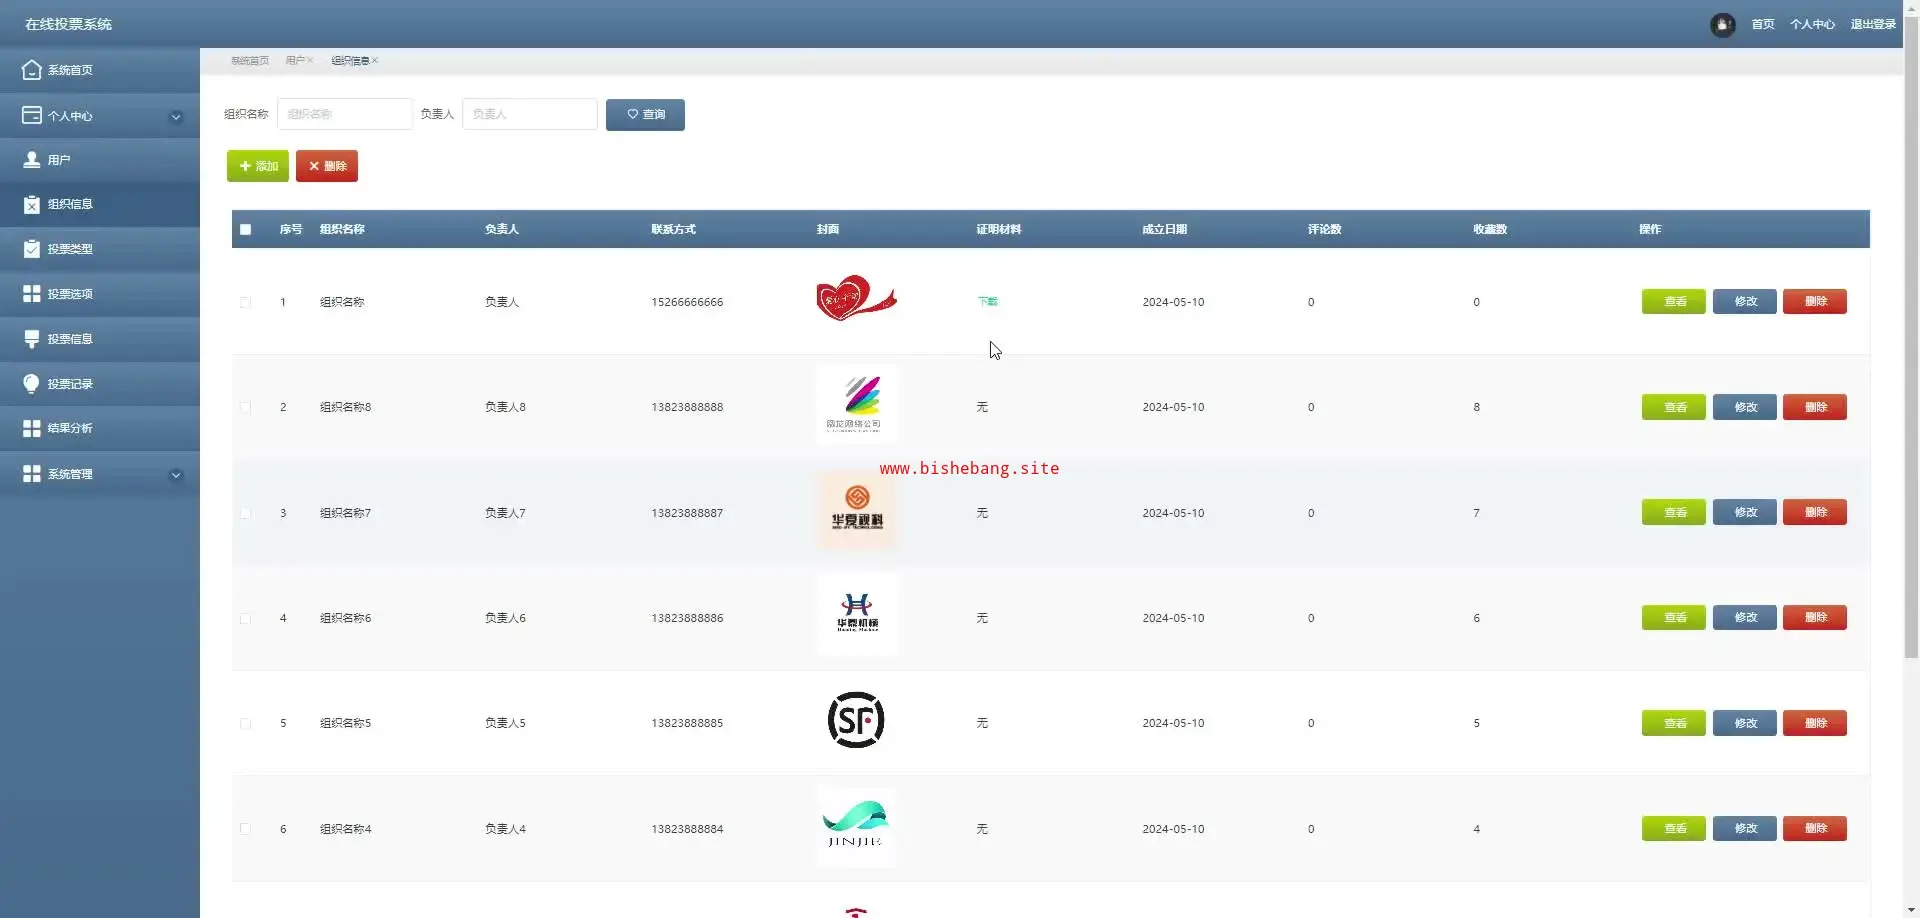Image resolution: width=1920 pixels, height=918 pixels.
Task: View the 组织名称6 record
Action: pyautogui.click(x=1674, y=618)
